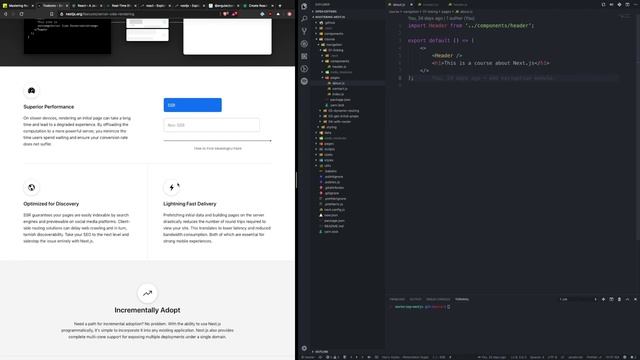Click the browser address bar showing nextjs.org
Screen dimensions: 640x360
[139, 14]
